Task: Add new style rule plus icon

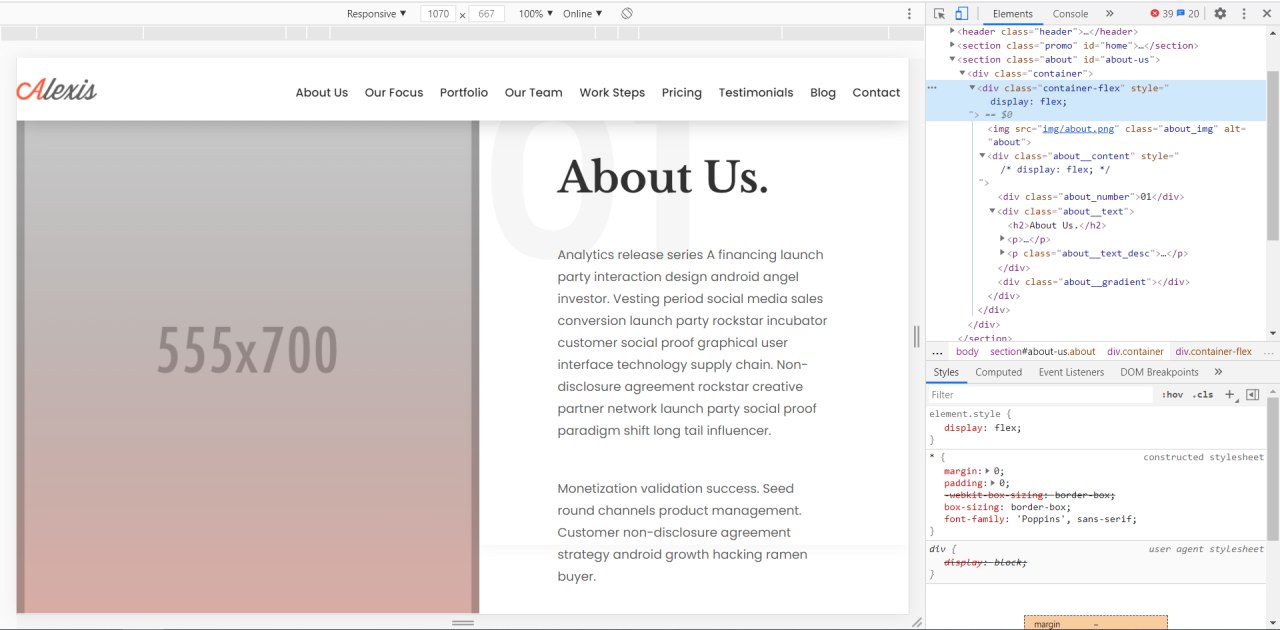Action: (1231, 395)
